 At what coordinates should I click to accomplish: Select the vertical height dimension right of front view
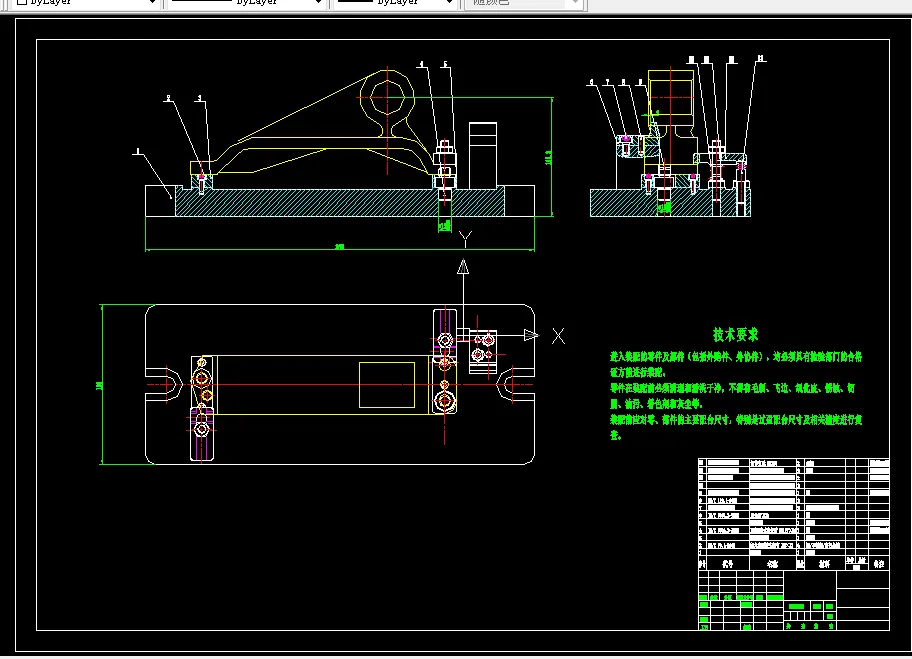coord(549,157)
